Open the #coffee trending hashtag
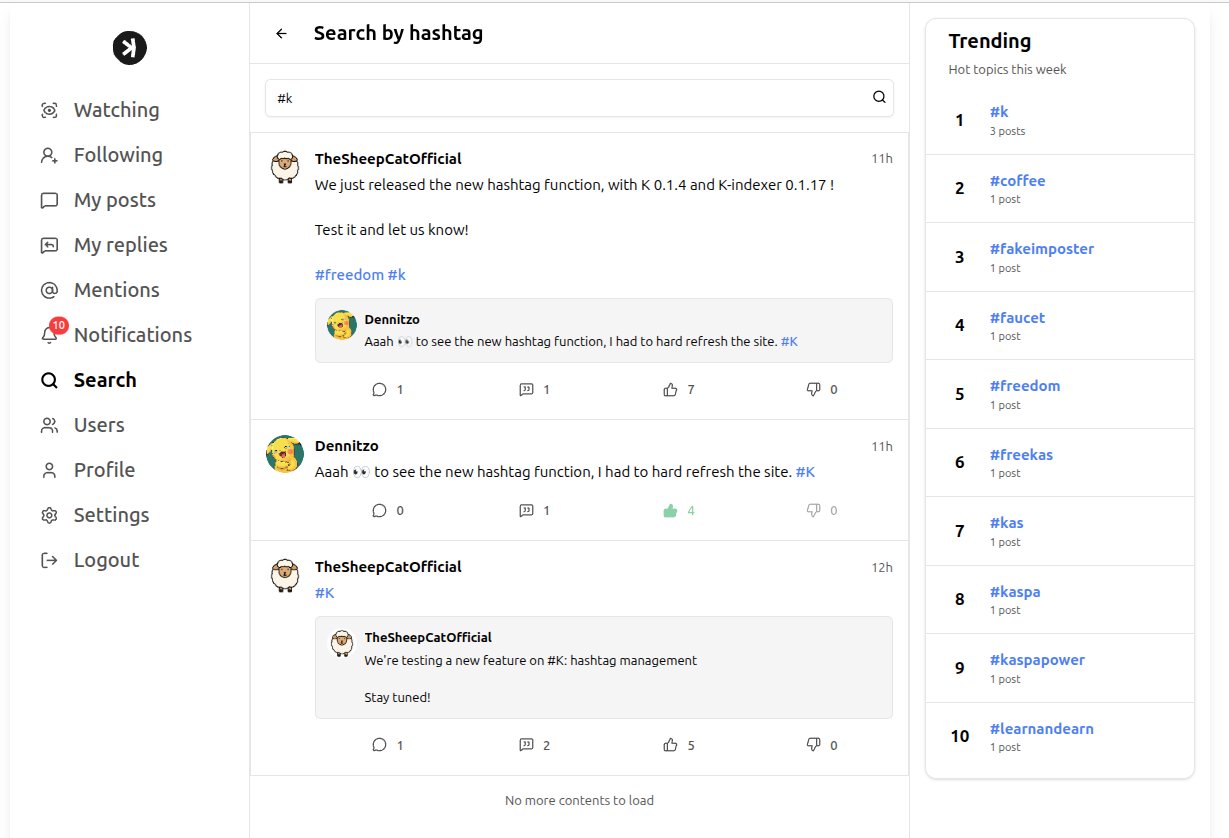The height and width of the screenshot is (838, 1229). coord(1017,181)
